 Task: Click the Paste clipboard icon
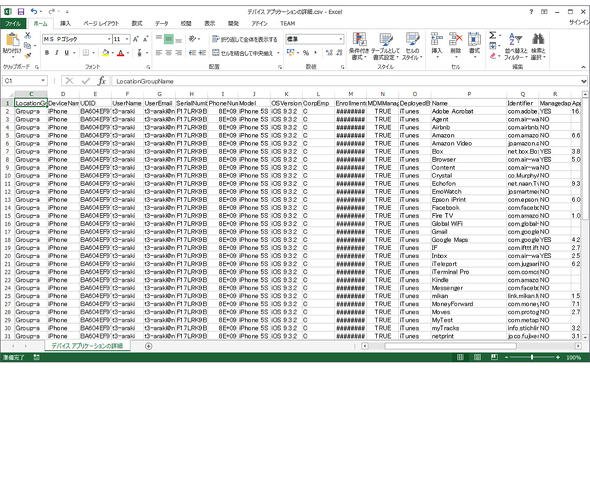point(12,40)
